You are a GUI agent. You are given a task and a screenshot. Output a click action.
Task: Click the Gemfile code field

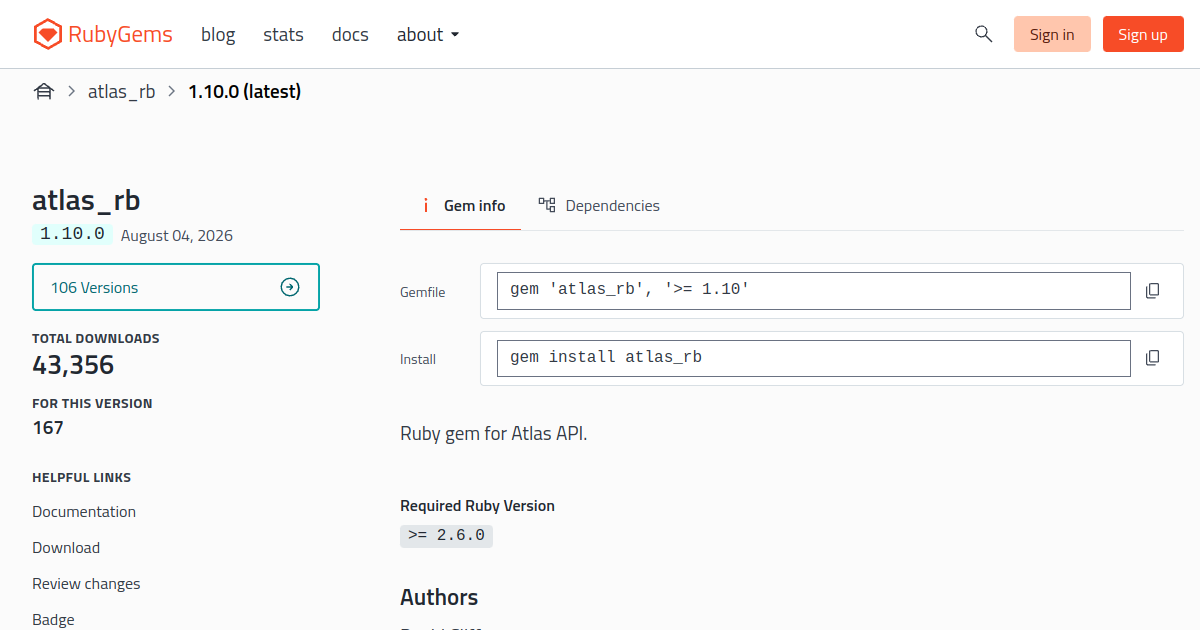click(814, 291)
